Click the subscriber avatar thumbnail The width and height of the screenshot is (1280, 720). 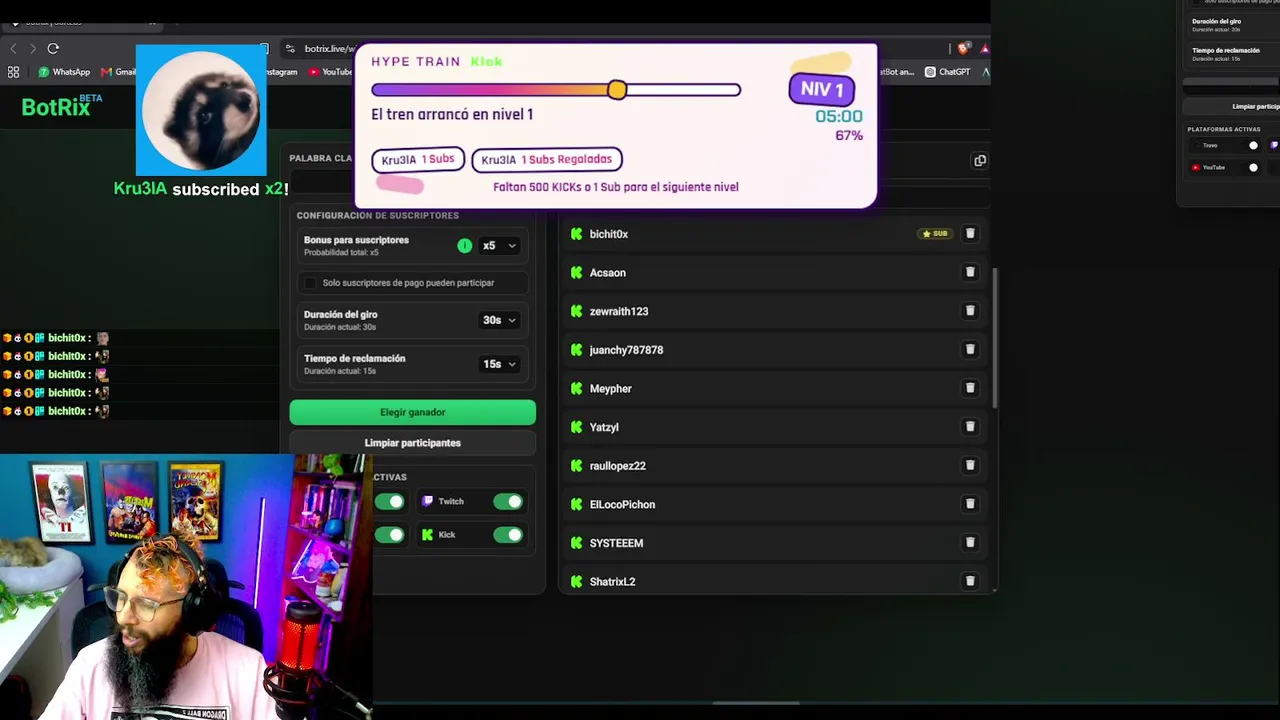click(x=201, y=110)
